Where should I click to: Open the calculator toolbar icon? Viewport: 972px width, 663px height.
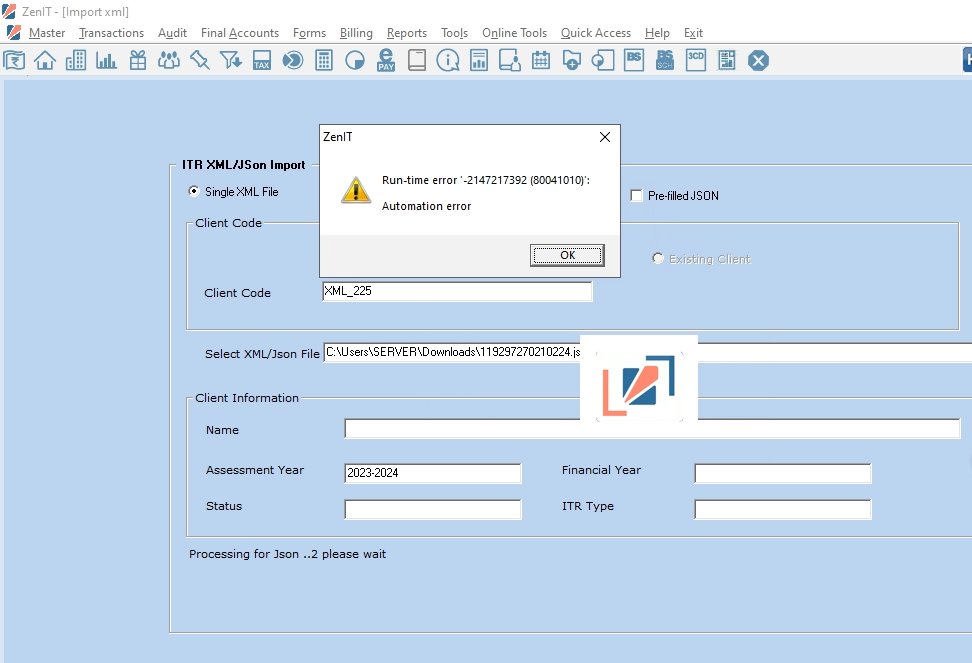click(324, 60)
